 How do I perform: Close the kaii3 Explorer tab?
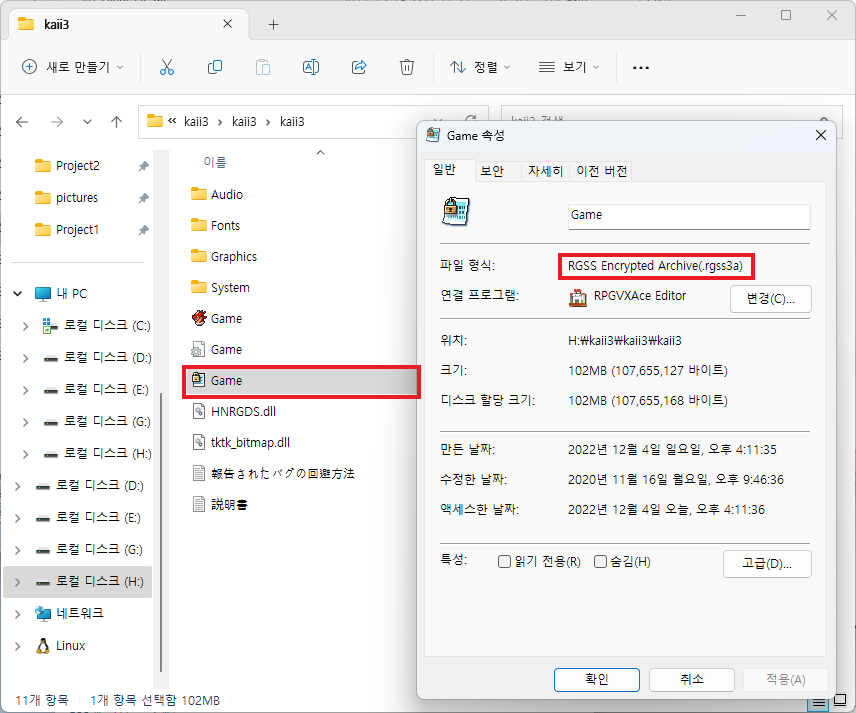click(228, 24)
